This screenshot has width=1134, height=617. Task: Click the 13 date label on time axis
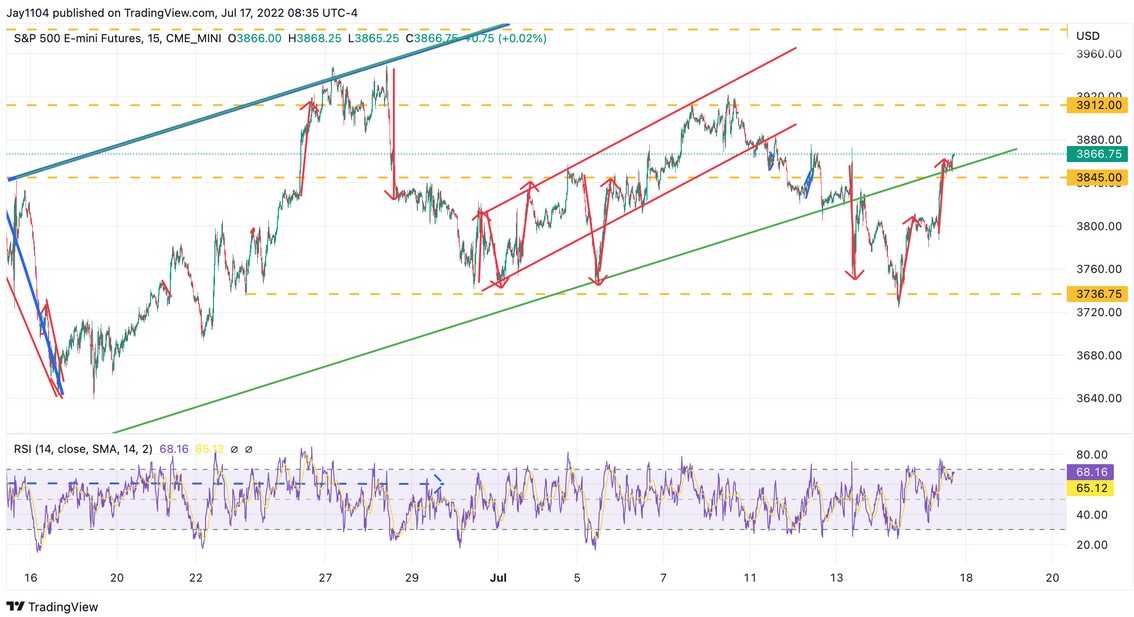[836, 578]
